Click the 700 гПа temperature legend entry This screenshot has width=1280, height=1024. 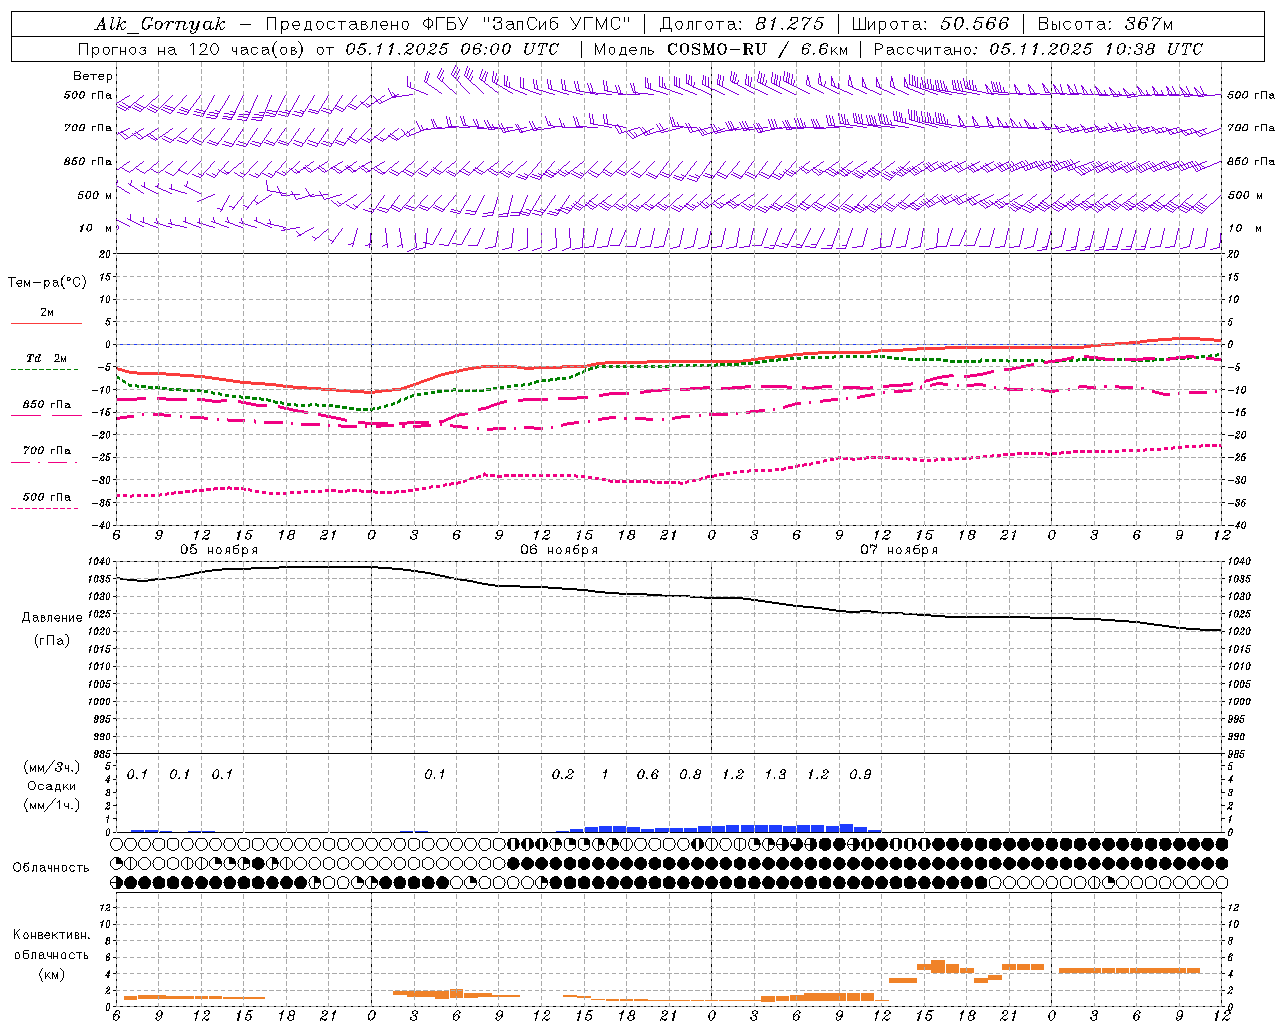[x=46, y=454]
